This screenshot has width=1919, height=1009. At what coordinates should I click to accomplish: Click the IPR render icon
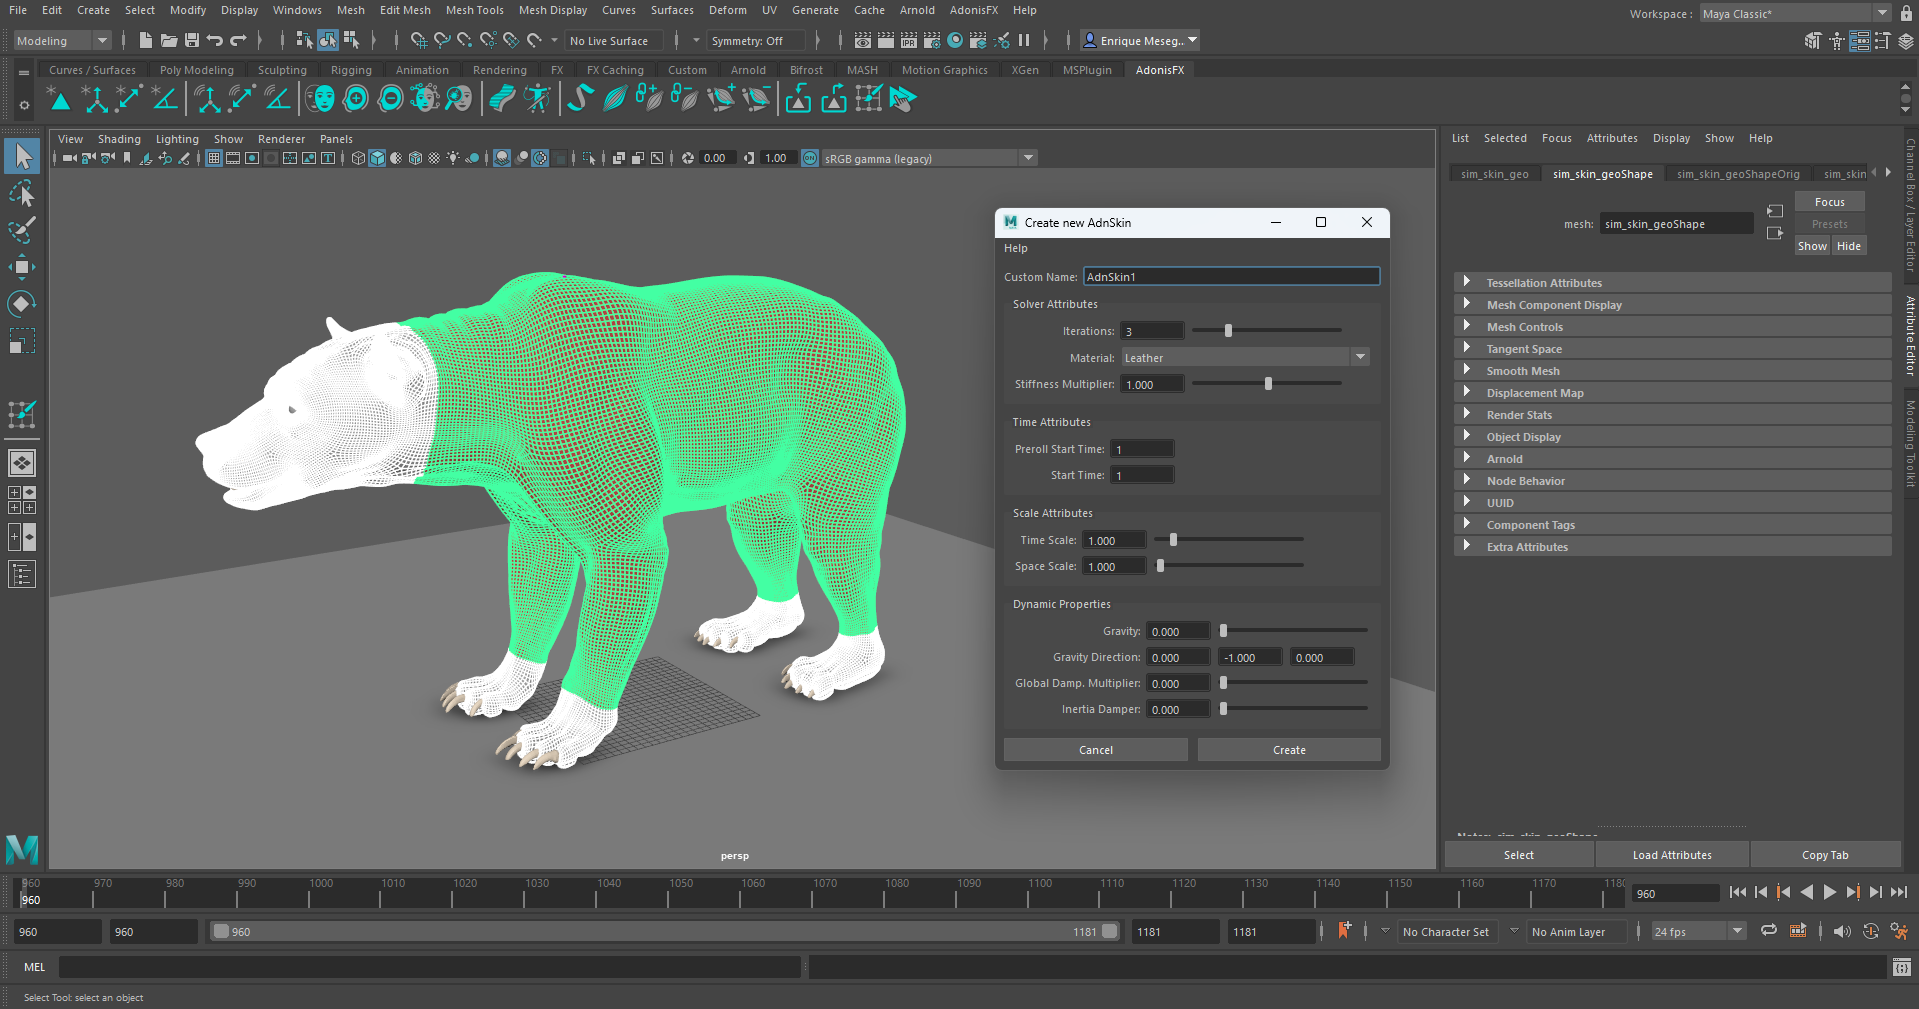coord(909,40)
